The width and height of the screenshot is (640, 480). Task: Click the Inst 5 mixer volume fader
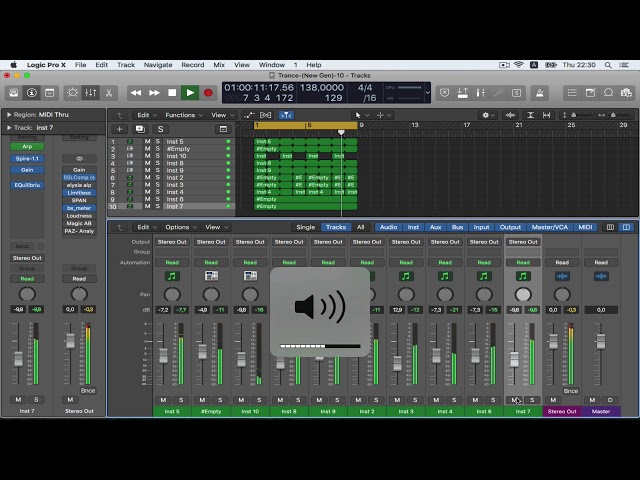163,356
